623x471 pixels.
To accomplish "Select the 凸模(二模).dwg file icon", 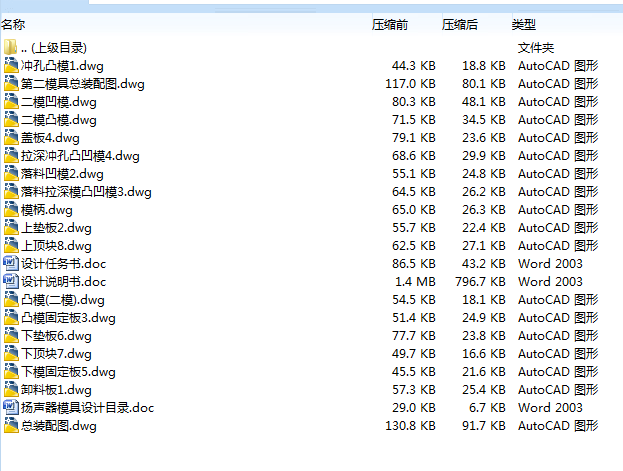I will [x=11, y=299].
